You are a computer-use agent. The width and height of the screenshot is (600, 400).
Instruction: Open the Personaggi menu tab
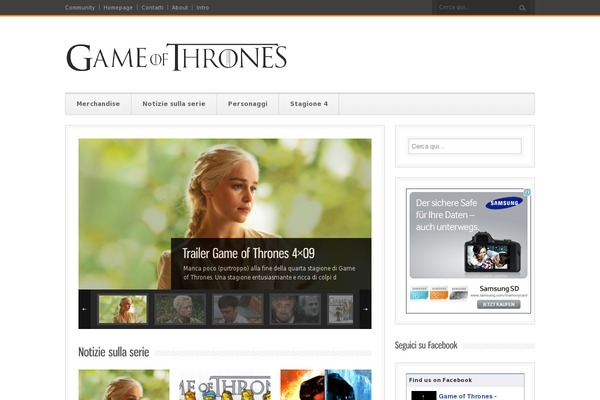(248, 104)
